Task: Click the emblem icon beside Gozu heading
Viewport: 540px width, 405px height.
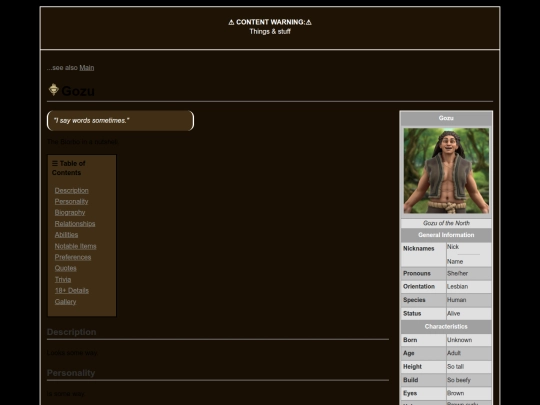Action: (x=53, y=90)
